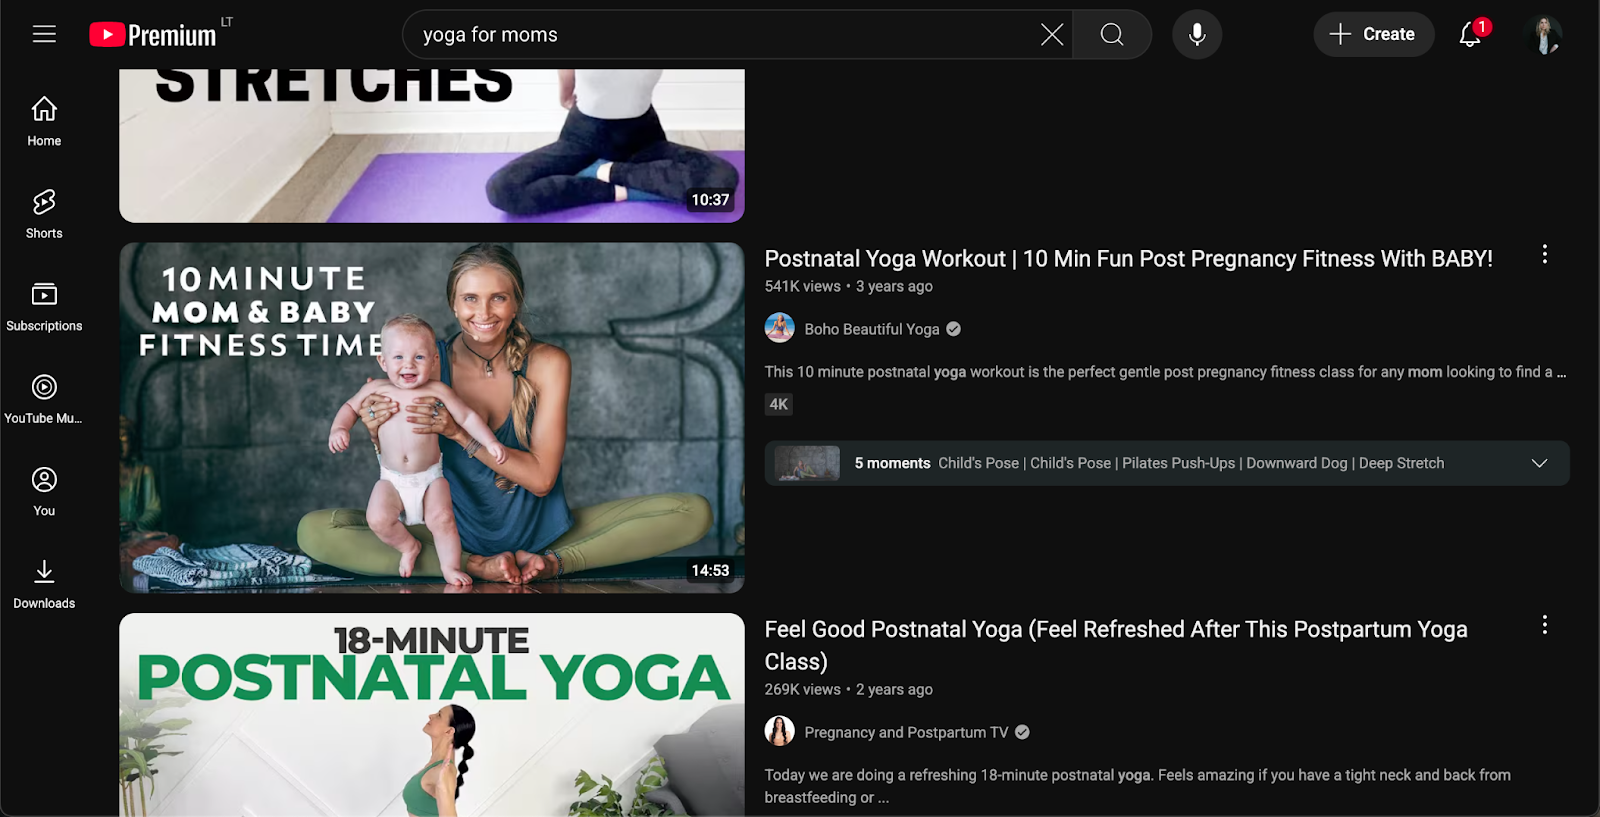Click the 18-minute postnatal yoga description
Viewport: 1600px width, 817px height.
tap(1138, 786)
